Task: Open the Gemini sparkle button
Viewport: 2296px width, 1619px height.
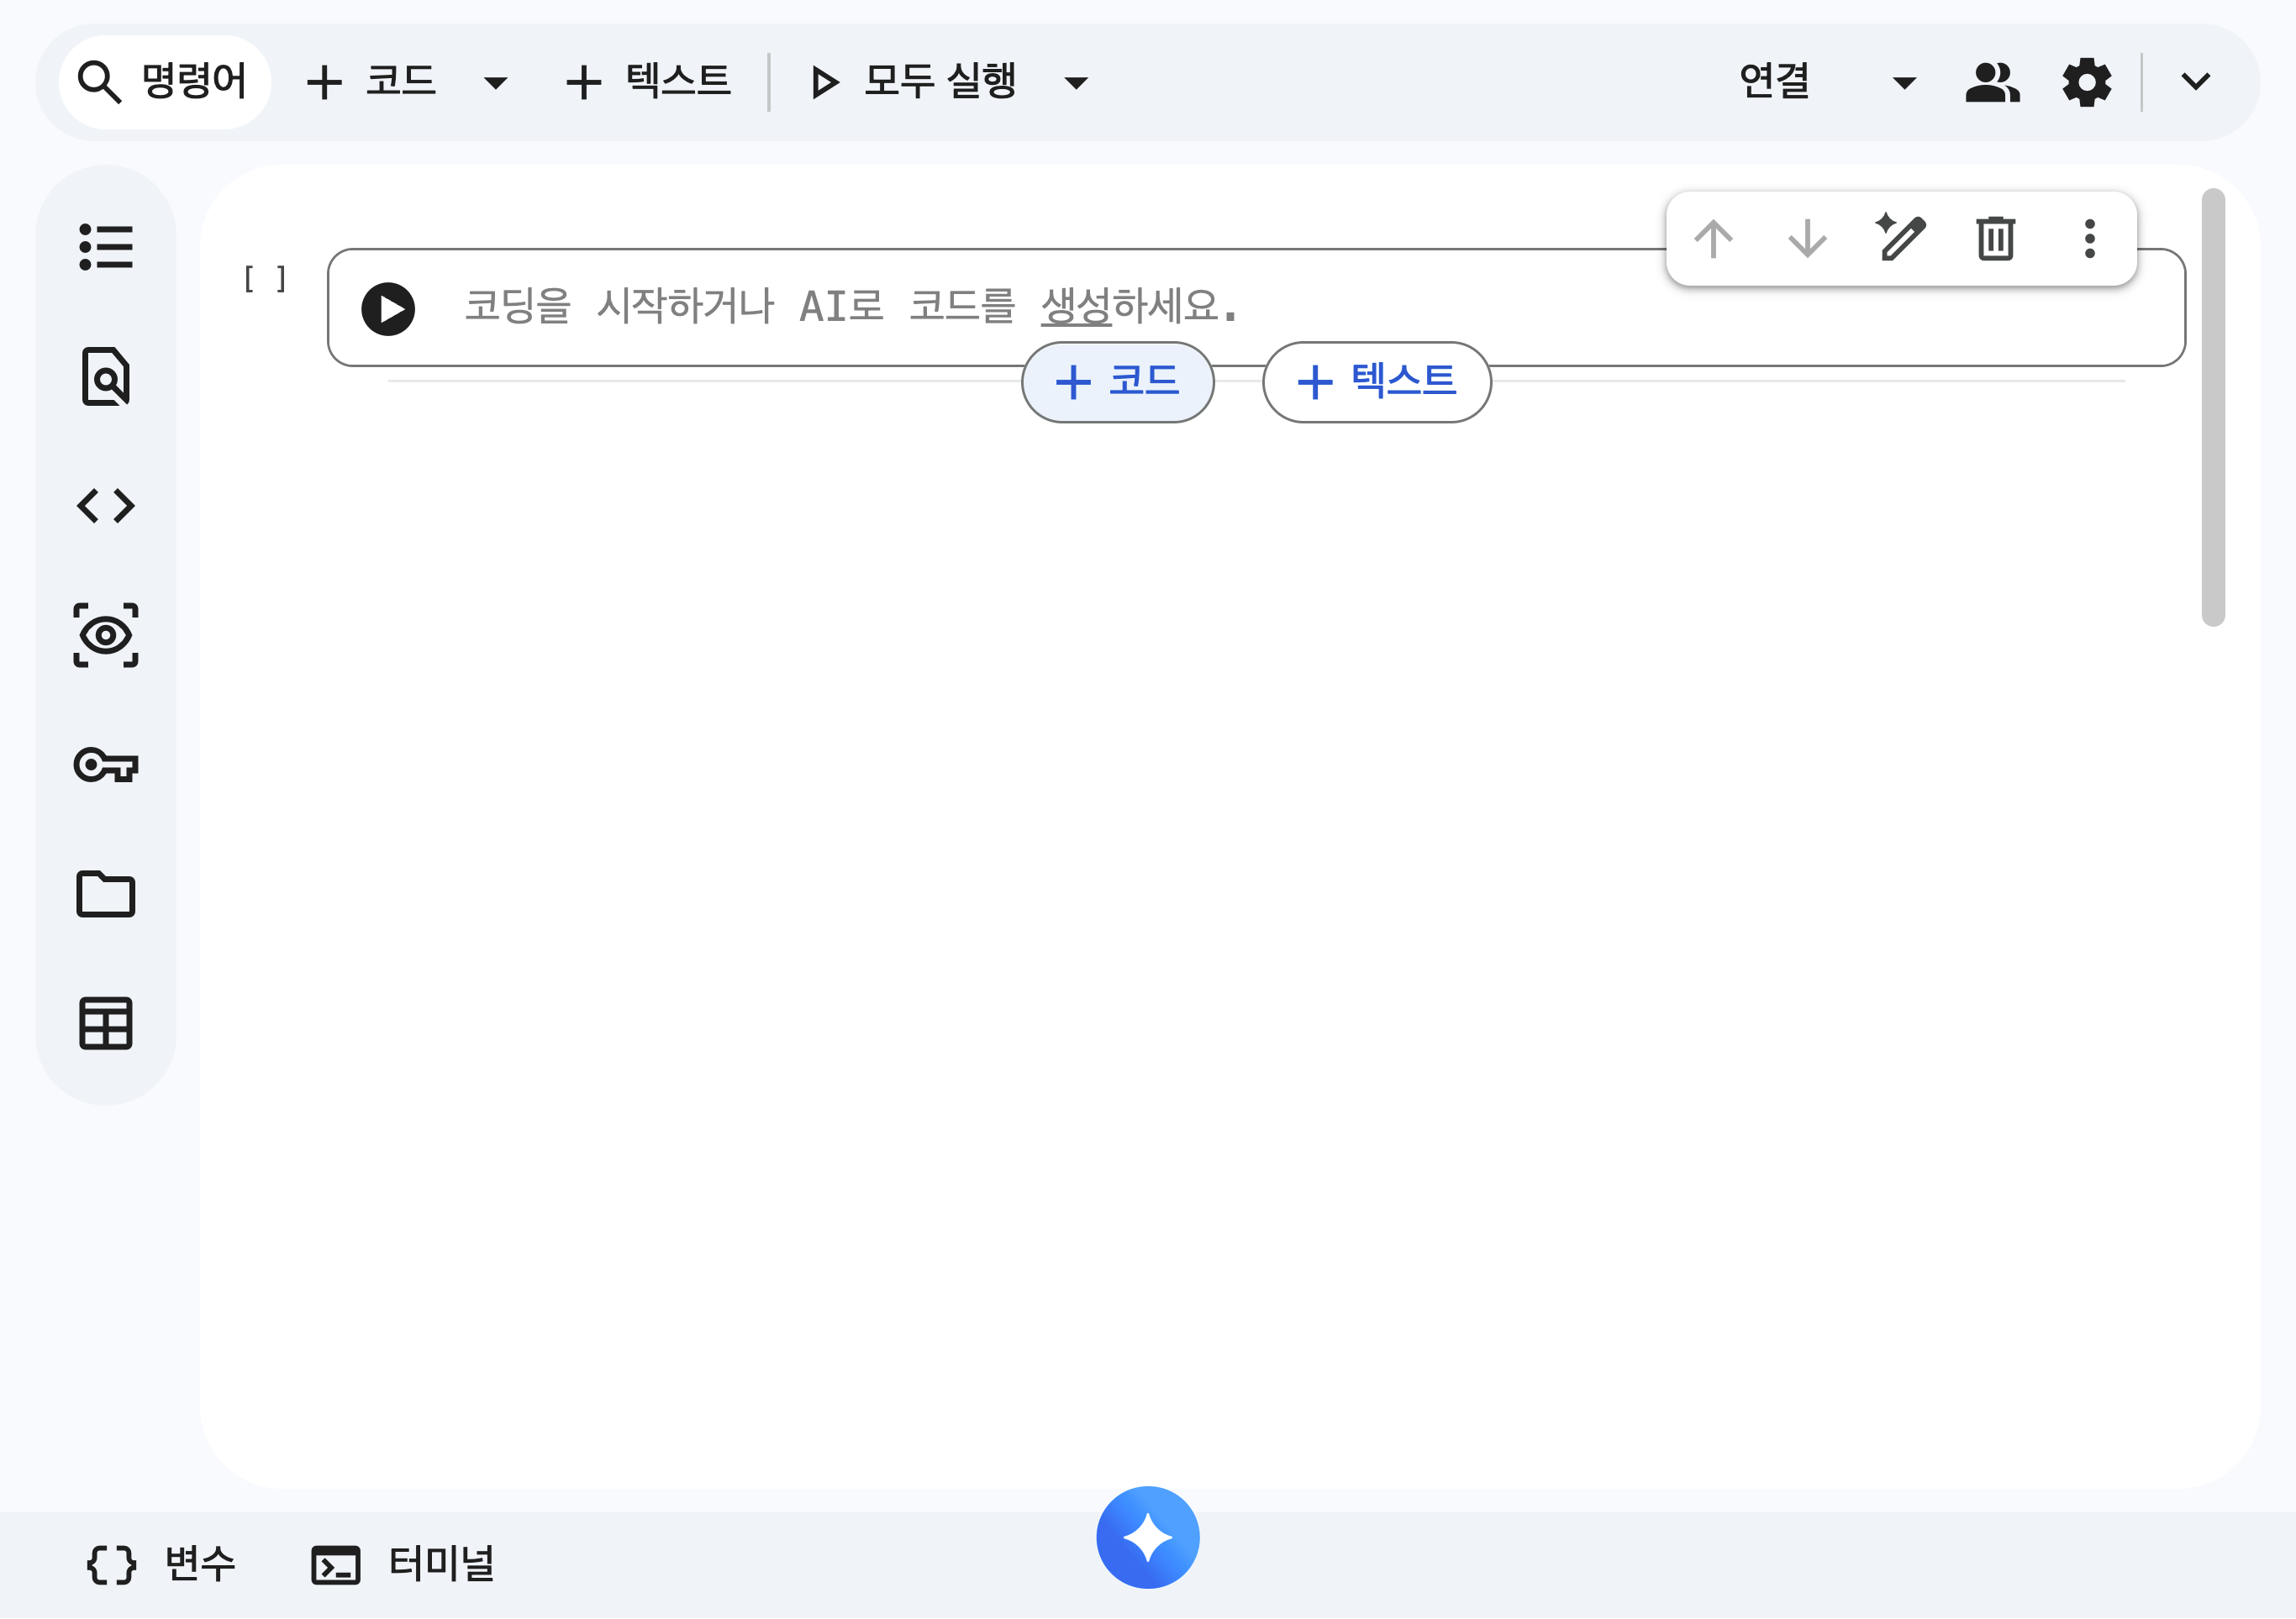Action: point(1148,1537)
